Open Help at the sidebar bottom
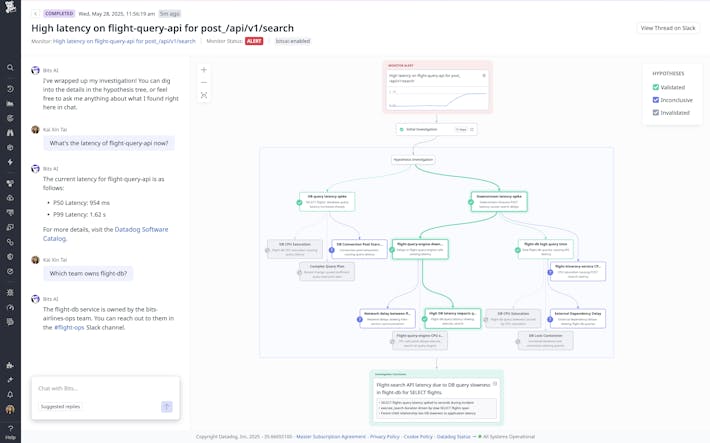The height and width of the screenshot is (443, 710). pyautogui.click(x=10, y=432)
